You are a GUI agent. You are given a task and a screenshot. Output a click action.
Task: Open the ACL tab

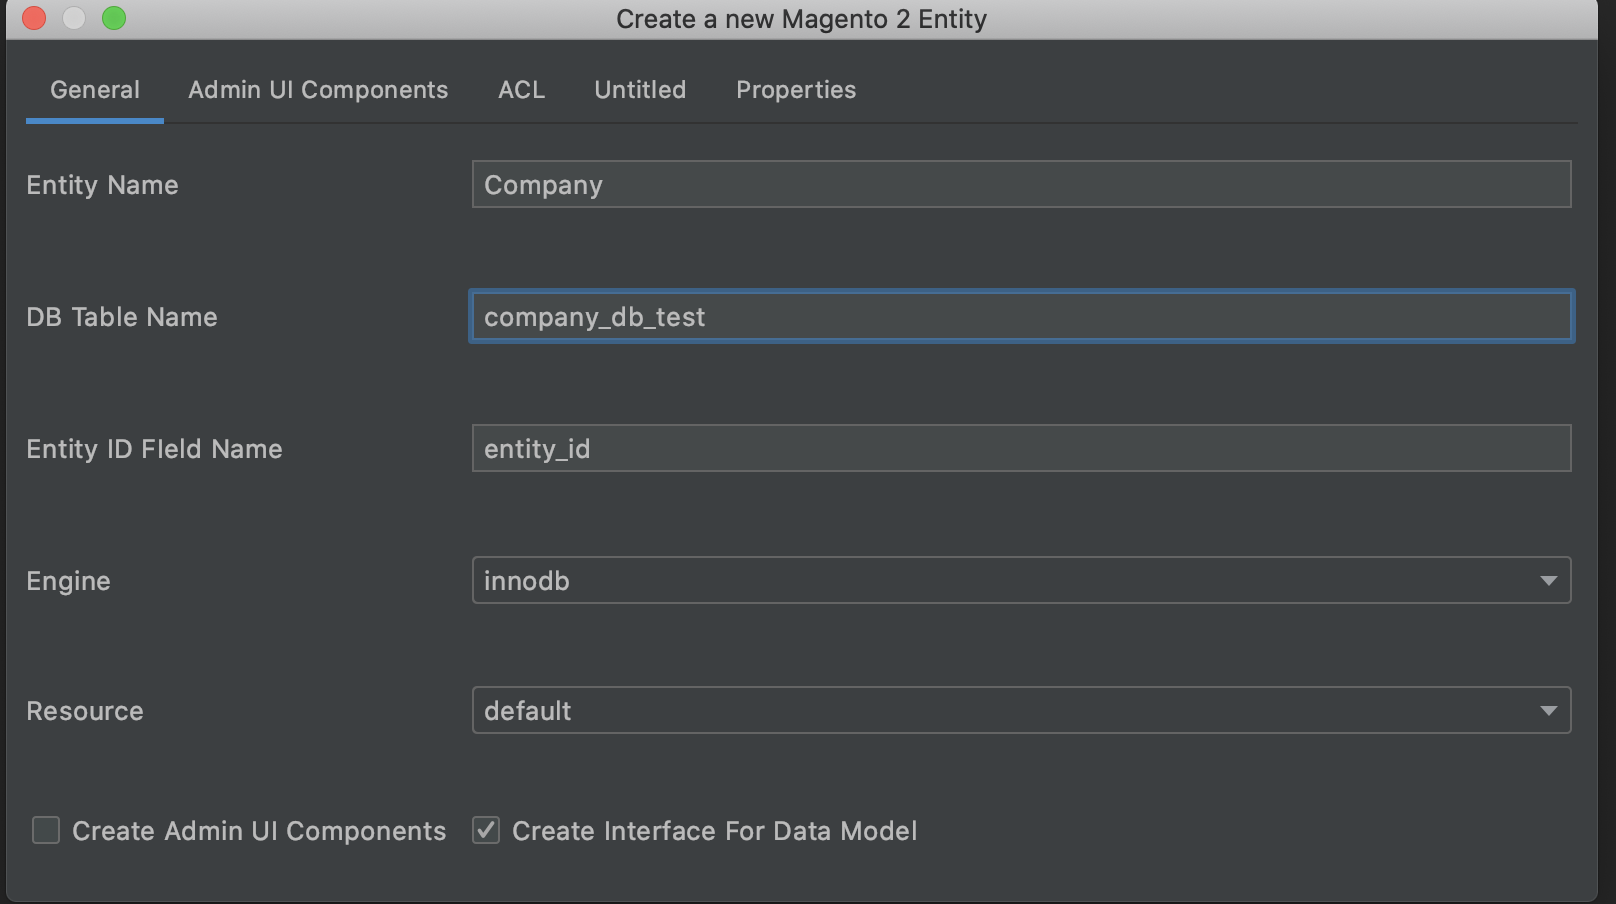(521, 90)
